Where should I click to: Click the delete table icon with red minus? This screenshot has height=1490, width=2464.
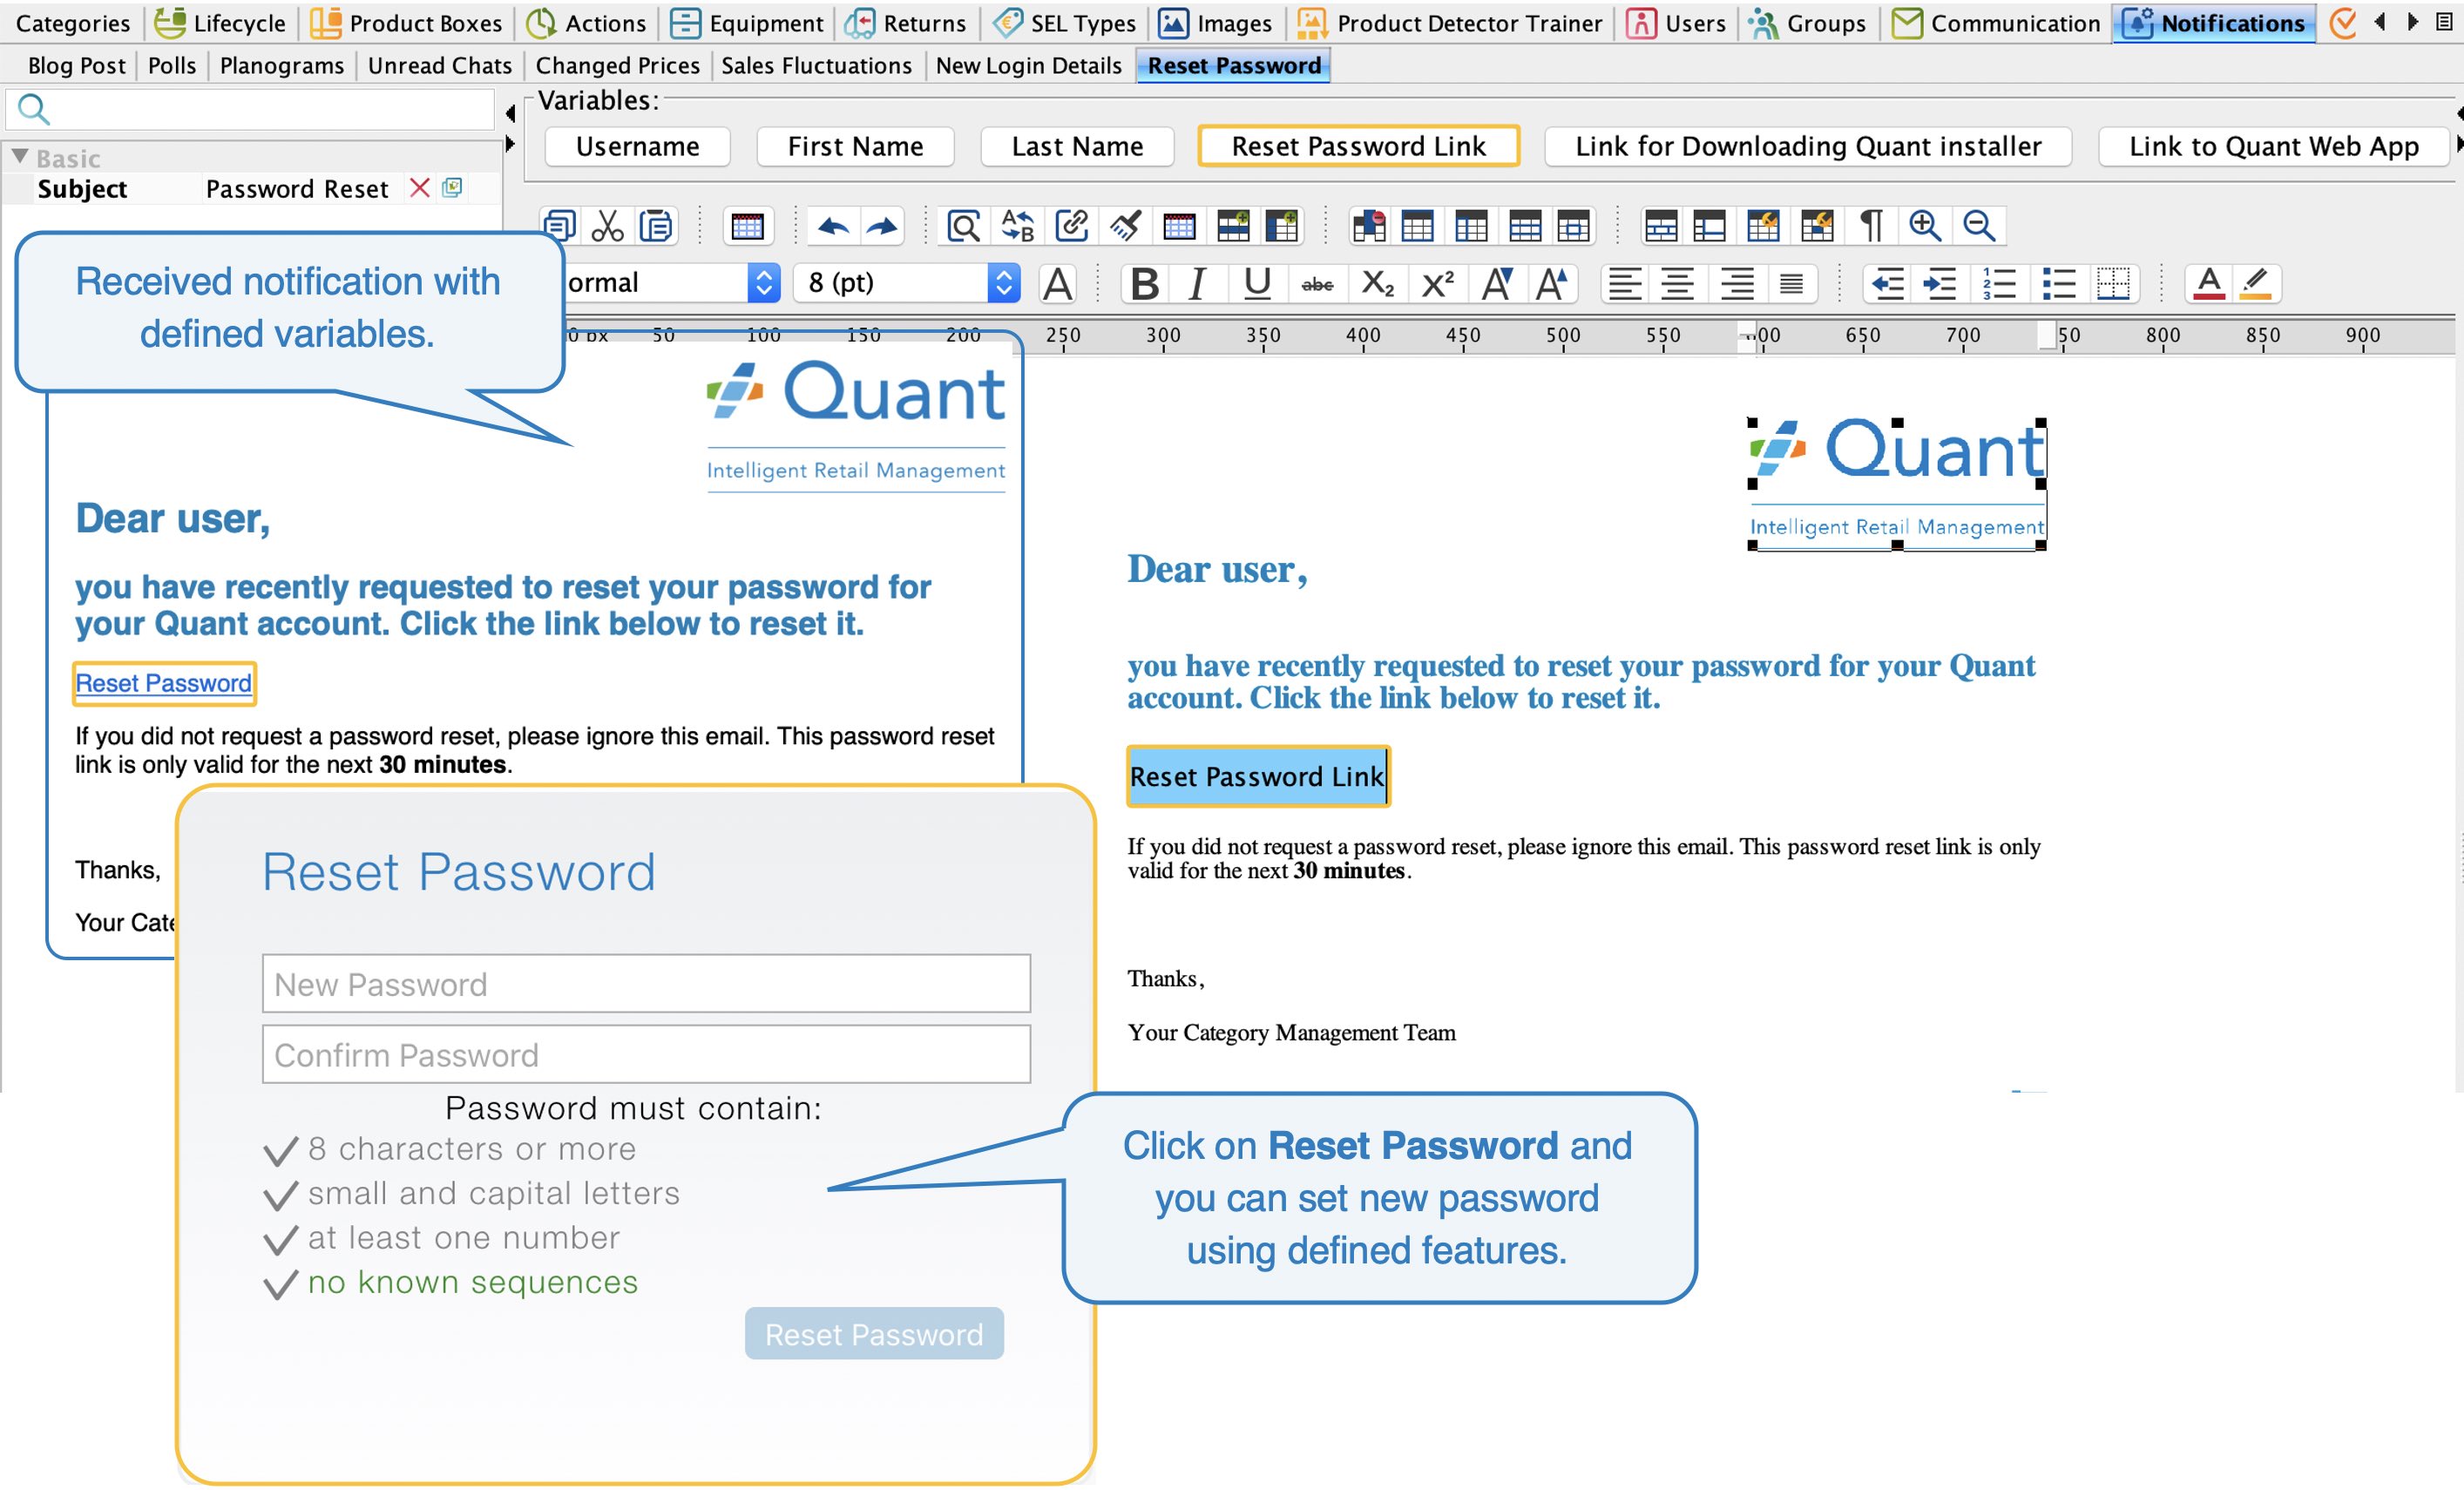(1369, 226)
